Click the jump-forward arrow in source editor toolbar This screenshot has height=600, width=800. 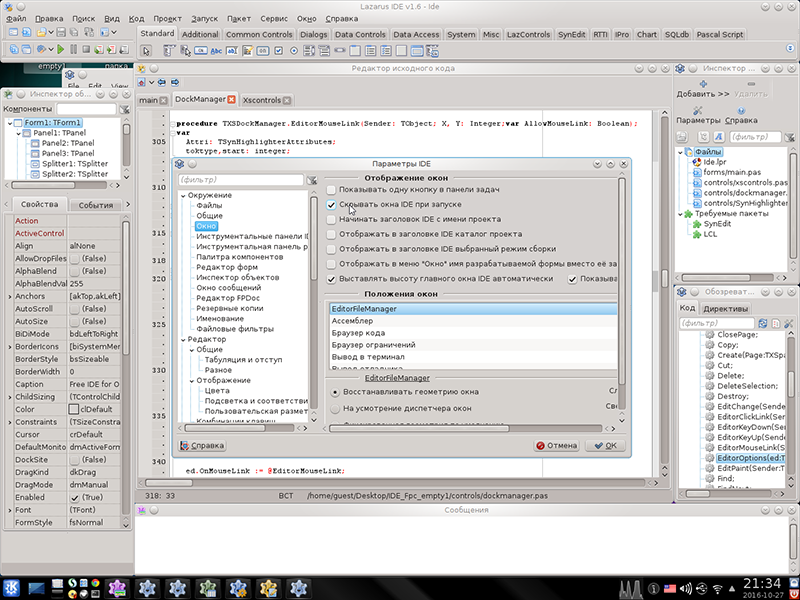tap(175, 82)
